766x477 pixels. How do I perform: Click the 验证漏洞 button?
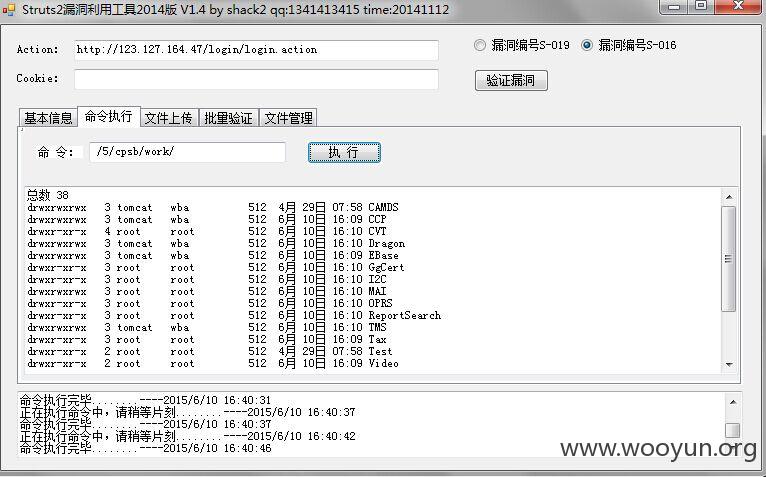coord(511,81)
